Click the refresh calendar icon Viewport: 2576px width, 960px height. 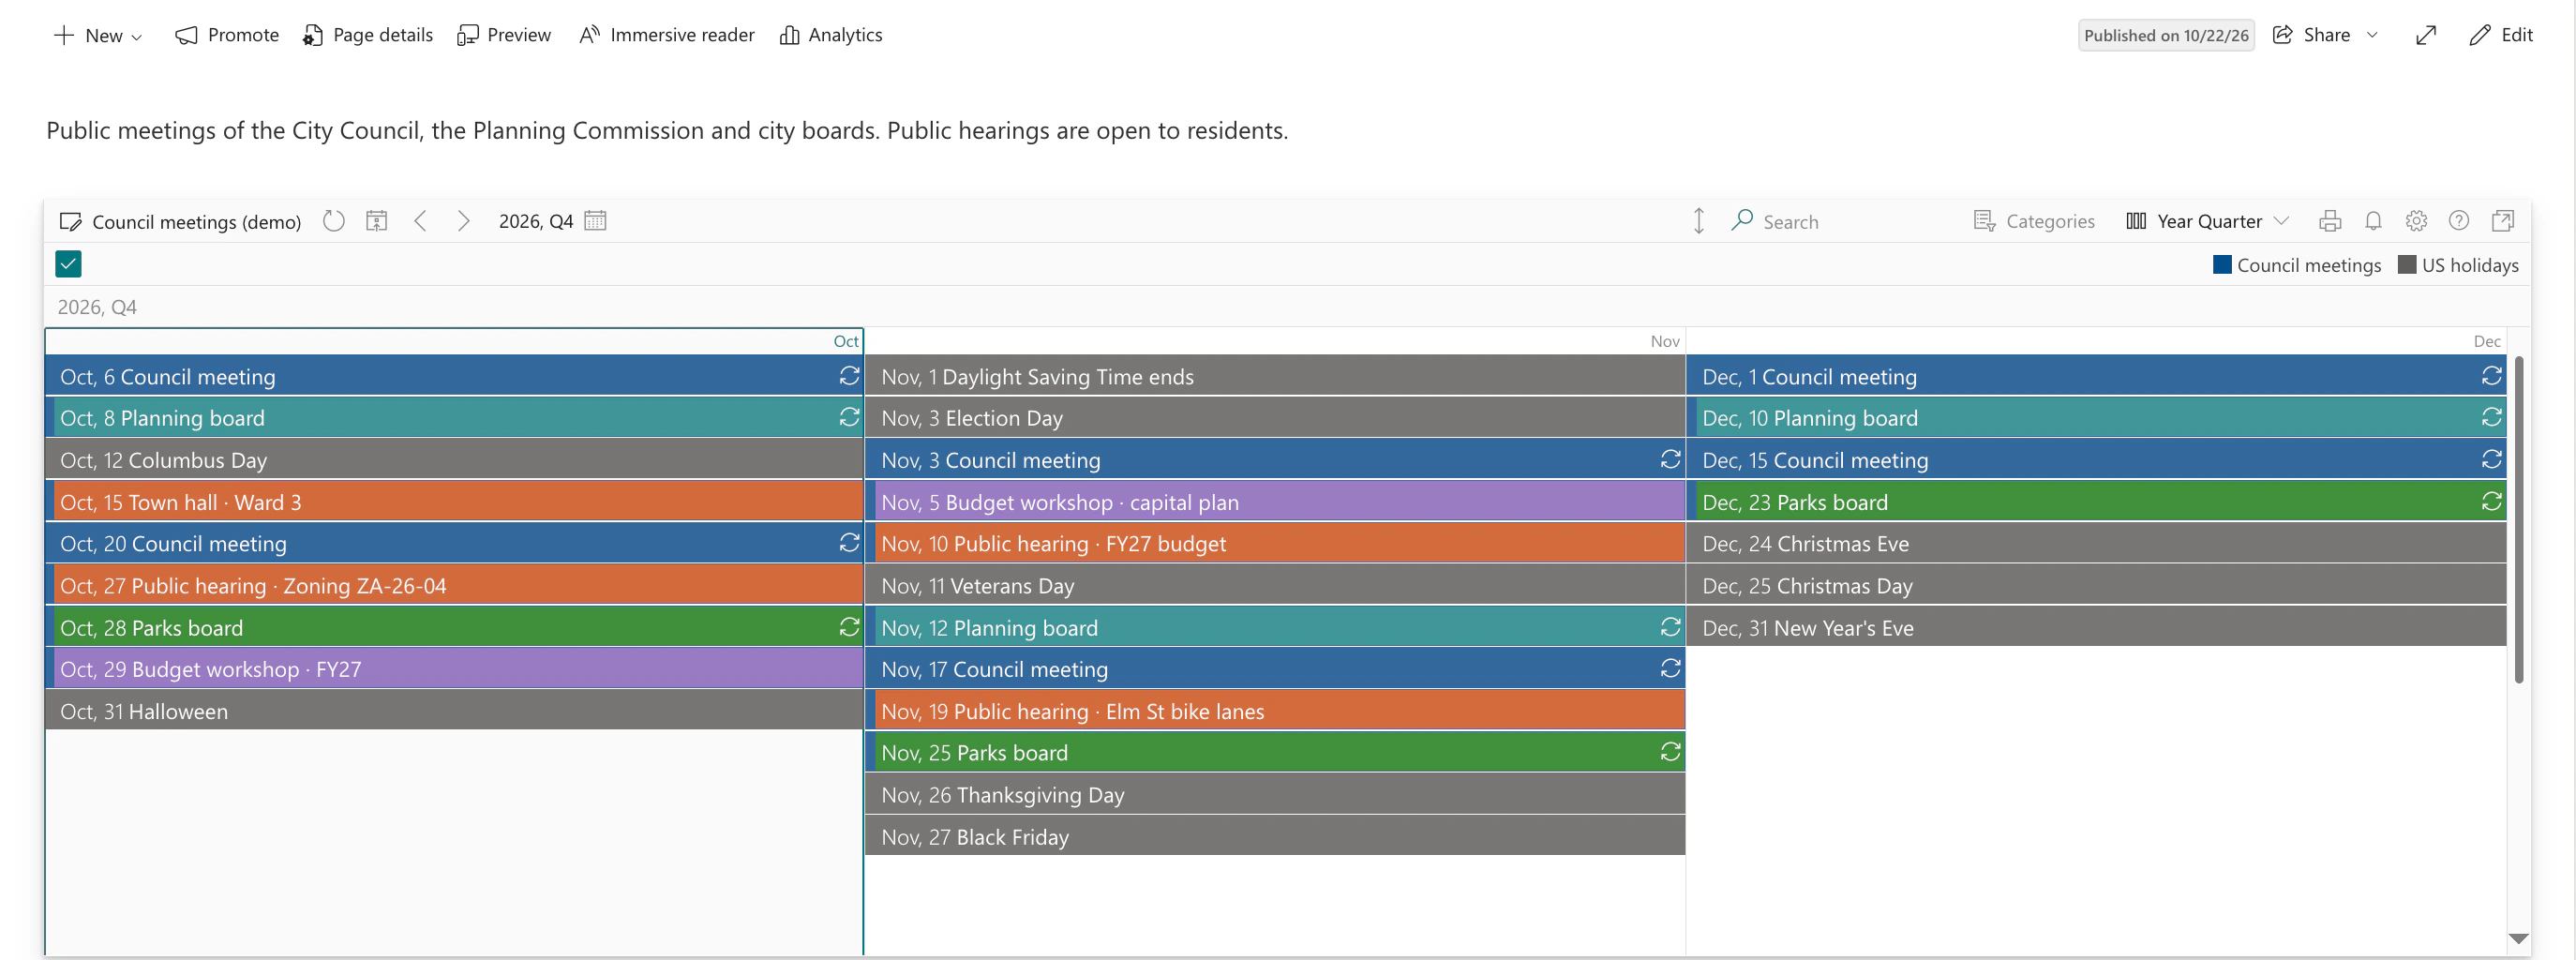tap(334, 221)
